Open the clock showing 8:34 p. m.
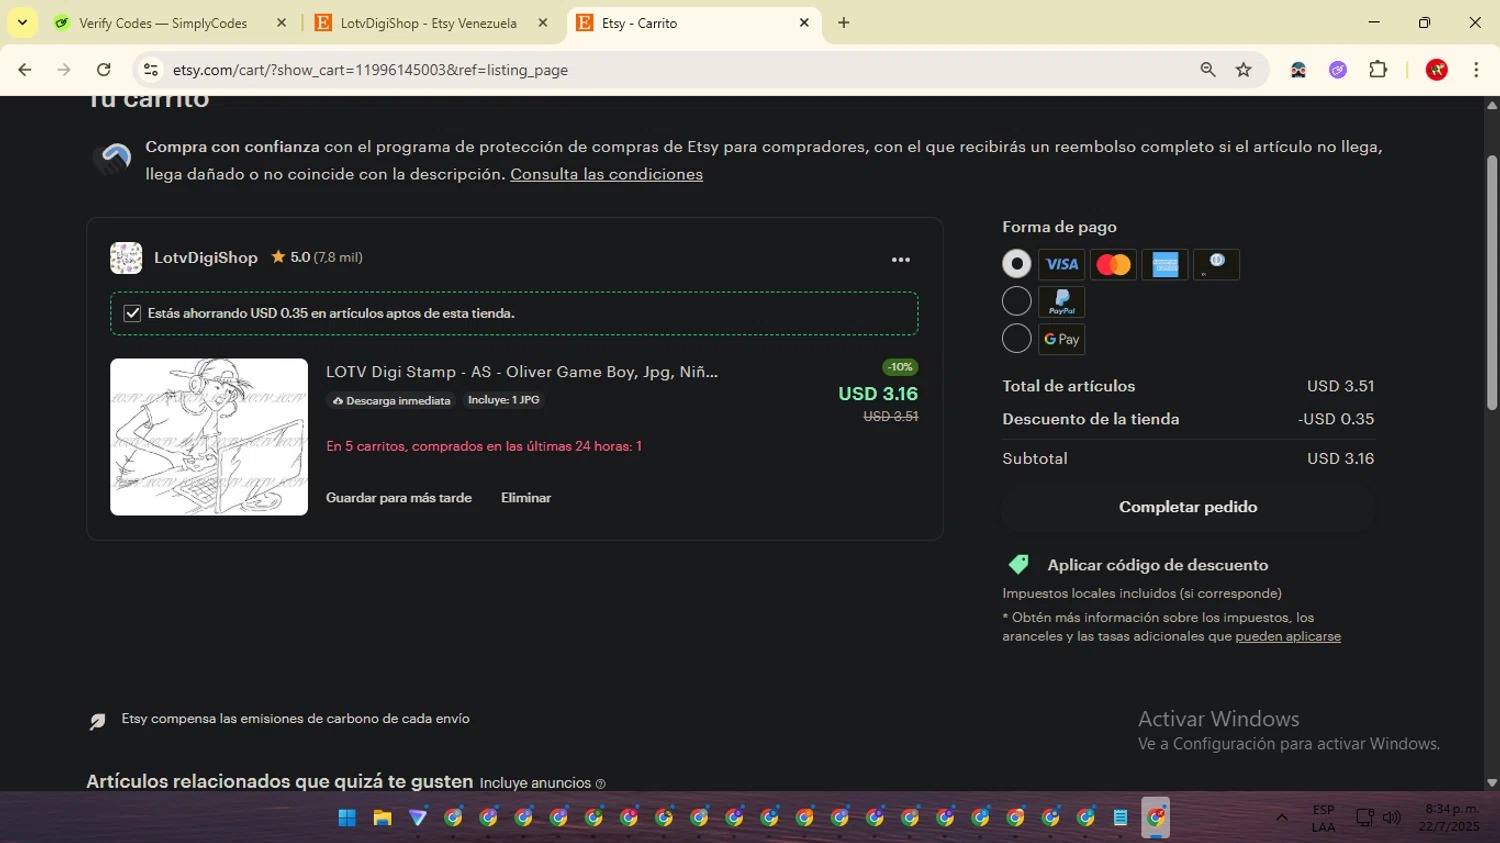 [1451, 818]
